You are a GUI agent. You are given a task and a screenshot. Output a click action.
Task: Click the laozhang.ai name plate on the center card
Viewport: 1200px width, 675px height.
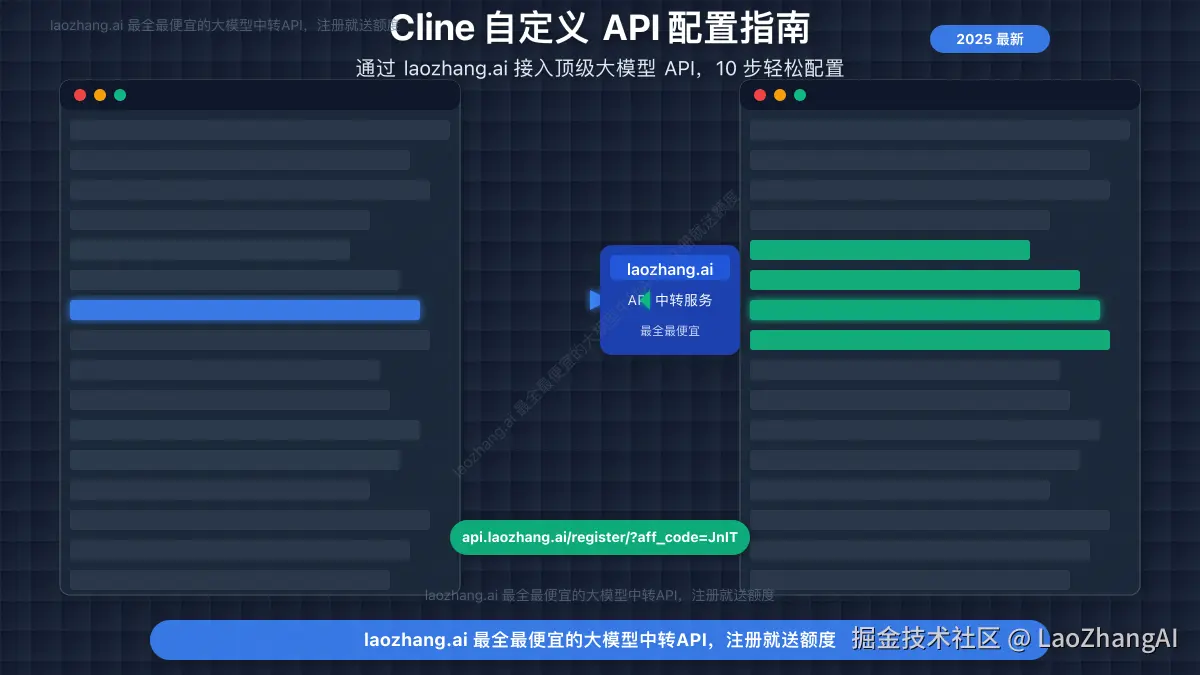coord(669,268)
